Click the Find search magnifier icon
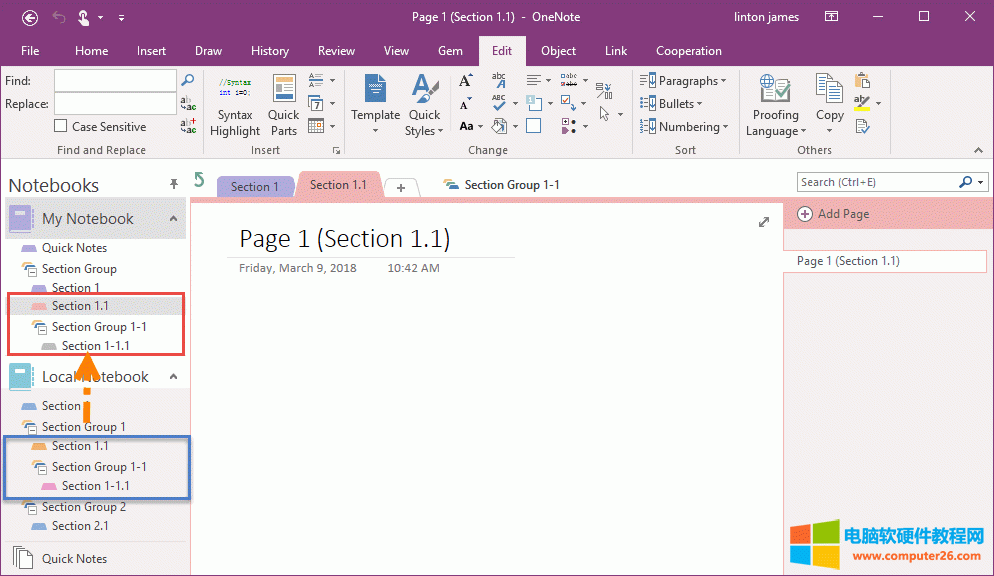The image size is (994, 576). pyautogui.click(x=187, y=80)
